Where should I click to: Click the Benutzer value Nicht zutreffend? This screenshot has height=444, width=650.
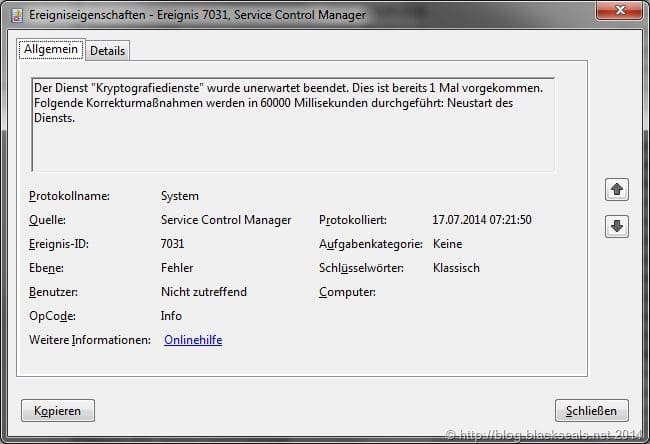point(204,292)
